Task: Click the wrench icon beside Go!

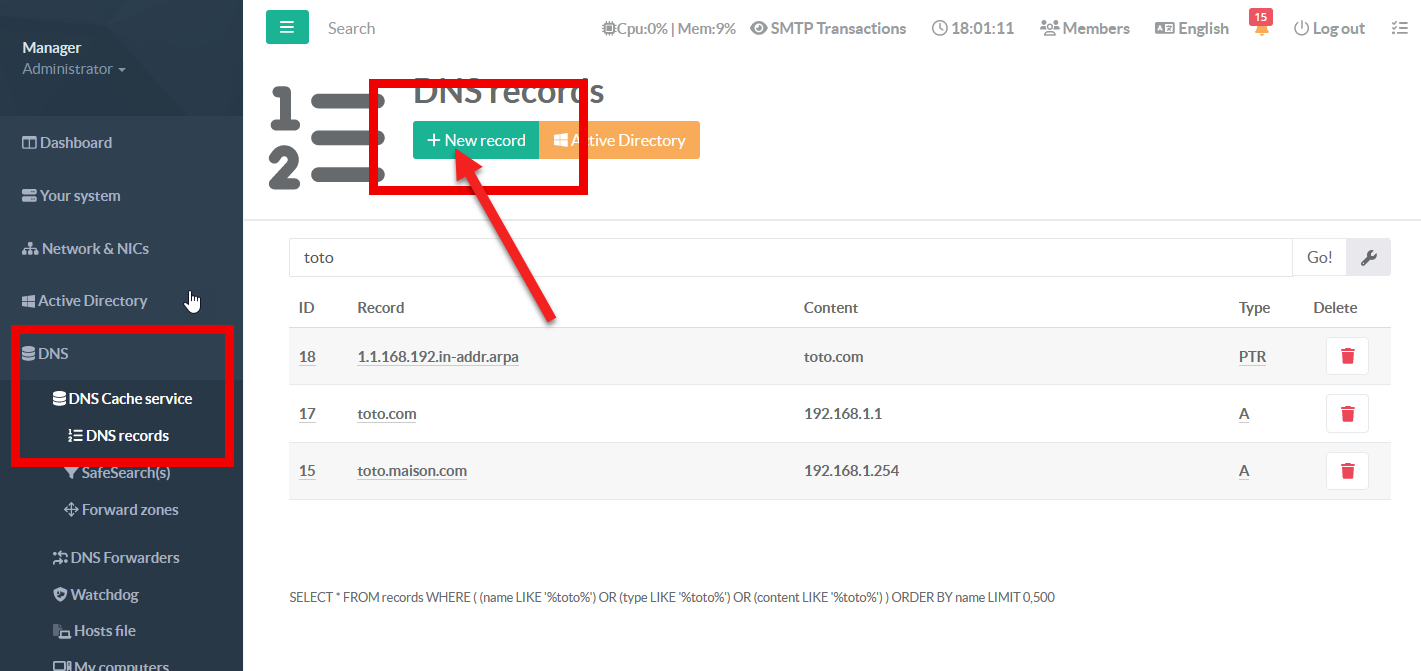Action: [1368, 258]
